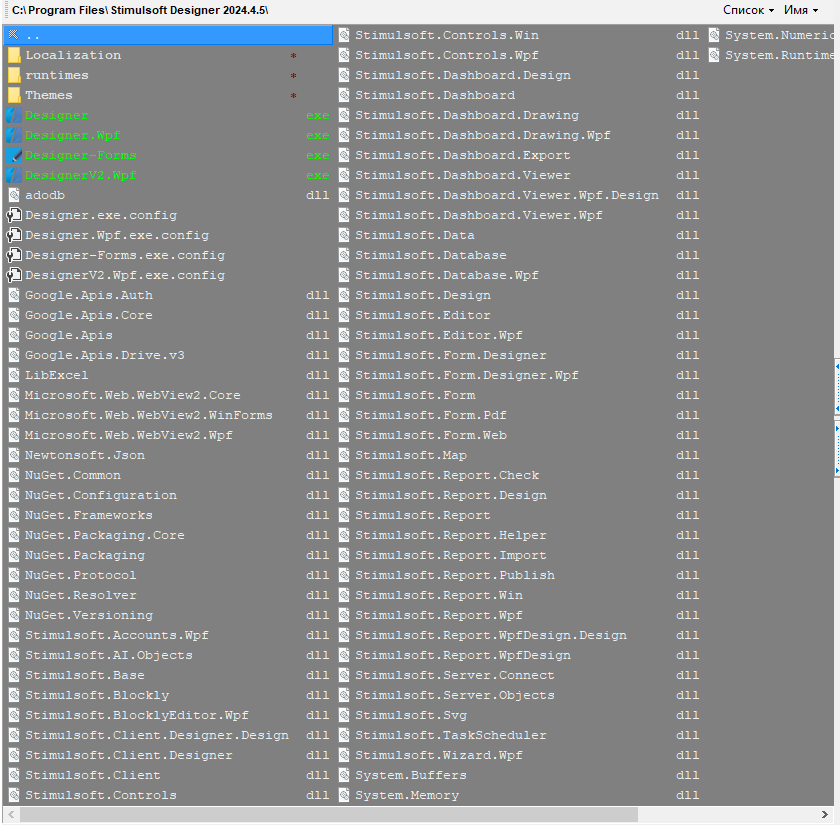Select Microsoft.Web.WebView2.Core file name
Viewport: 840px width, 825px height.
point(132,395)
